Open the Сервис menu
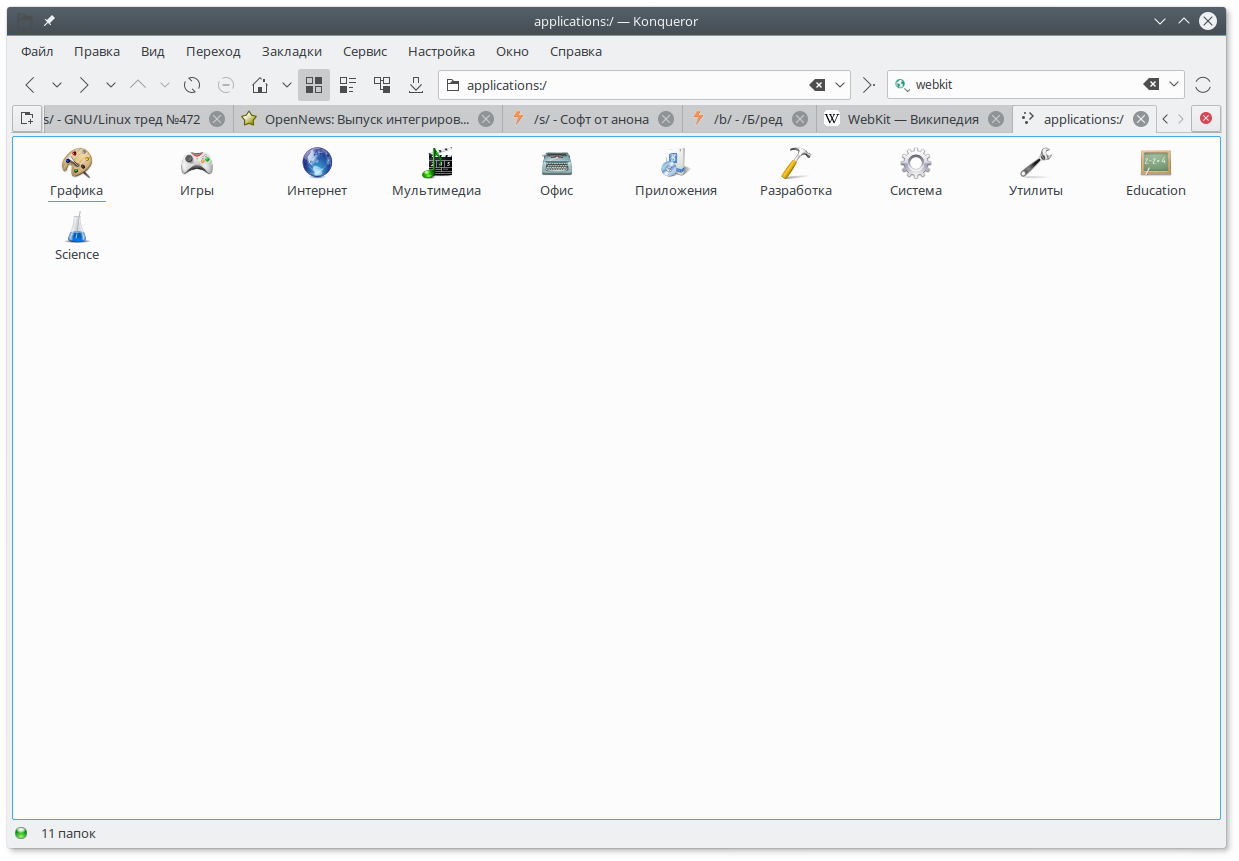Viewport: 1239px width, 861px height. pos(365,51)
